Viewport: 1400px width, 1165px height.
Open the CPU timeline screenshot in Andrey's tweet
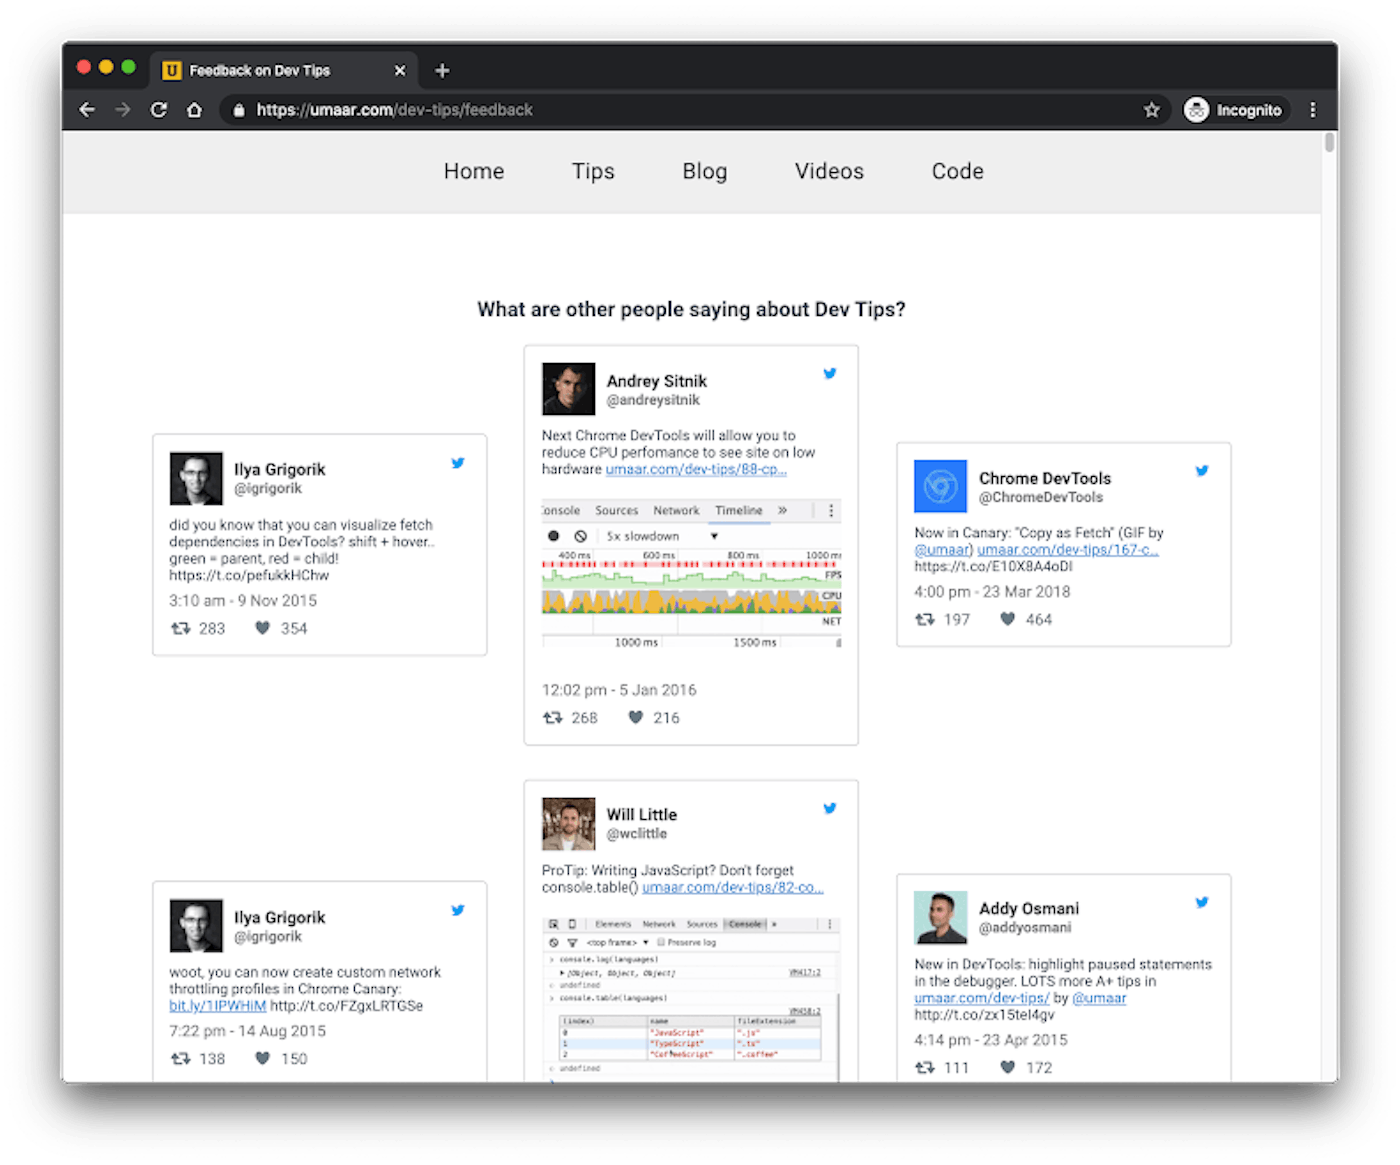pyautogui.click(x=691, y=573)
